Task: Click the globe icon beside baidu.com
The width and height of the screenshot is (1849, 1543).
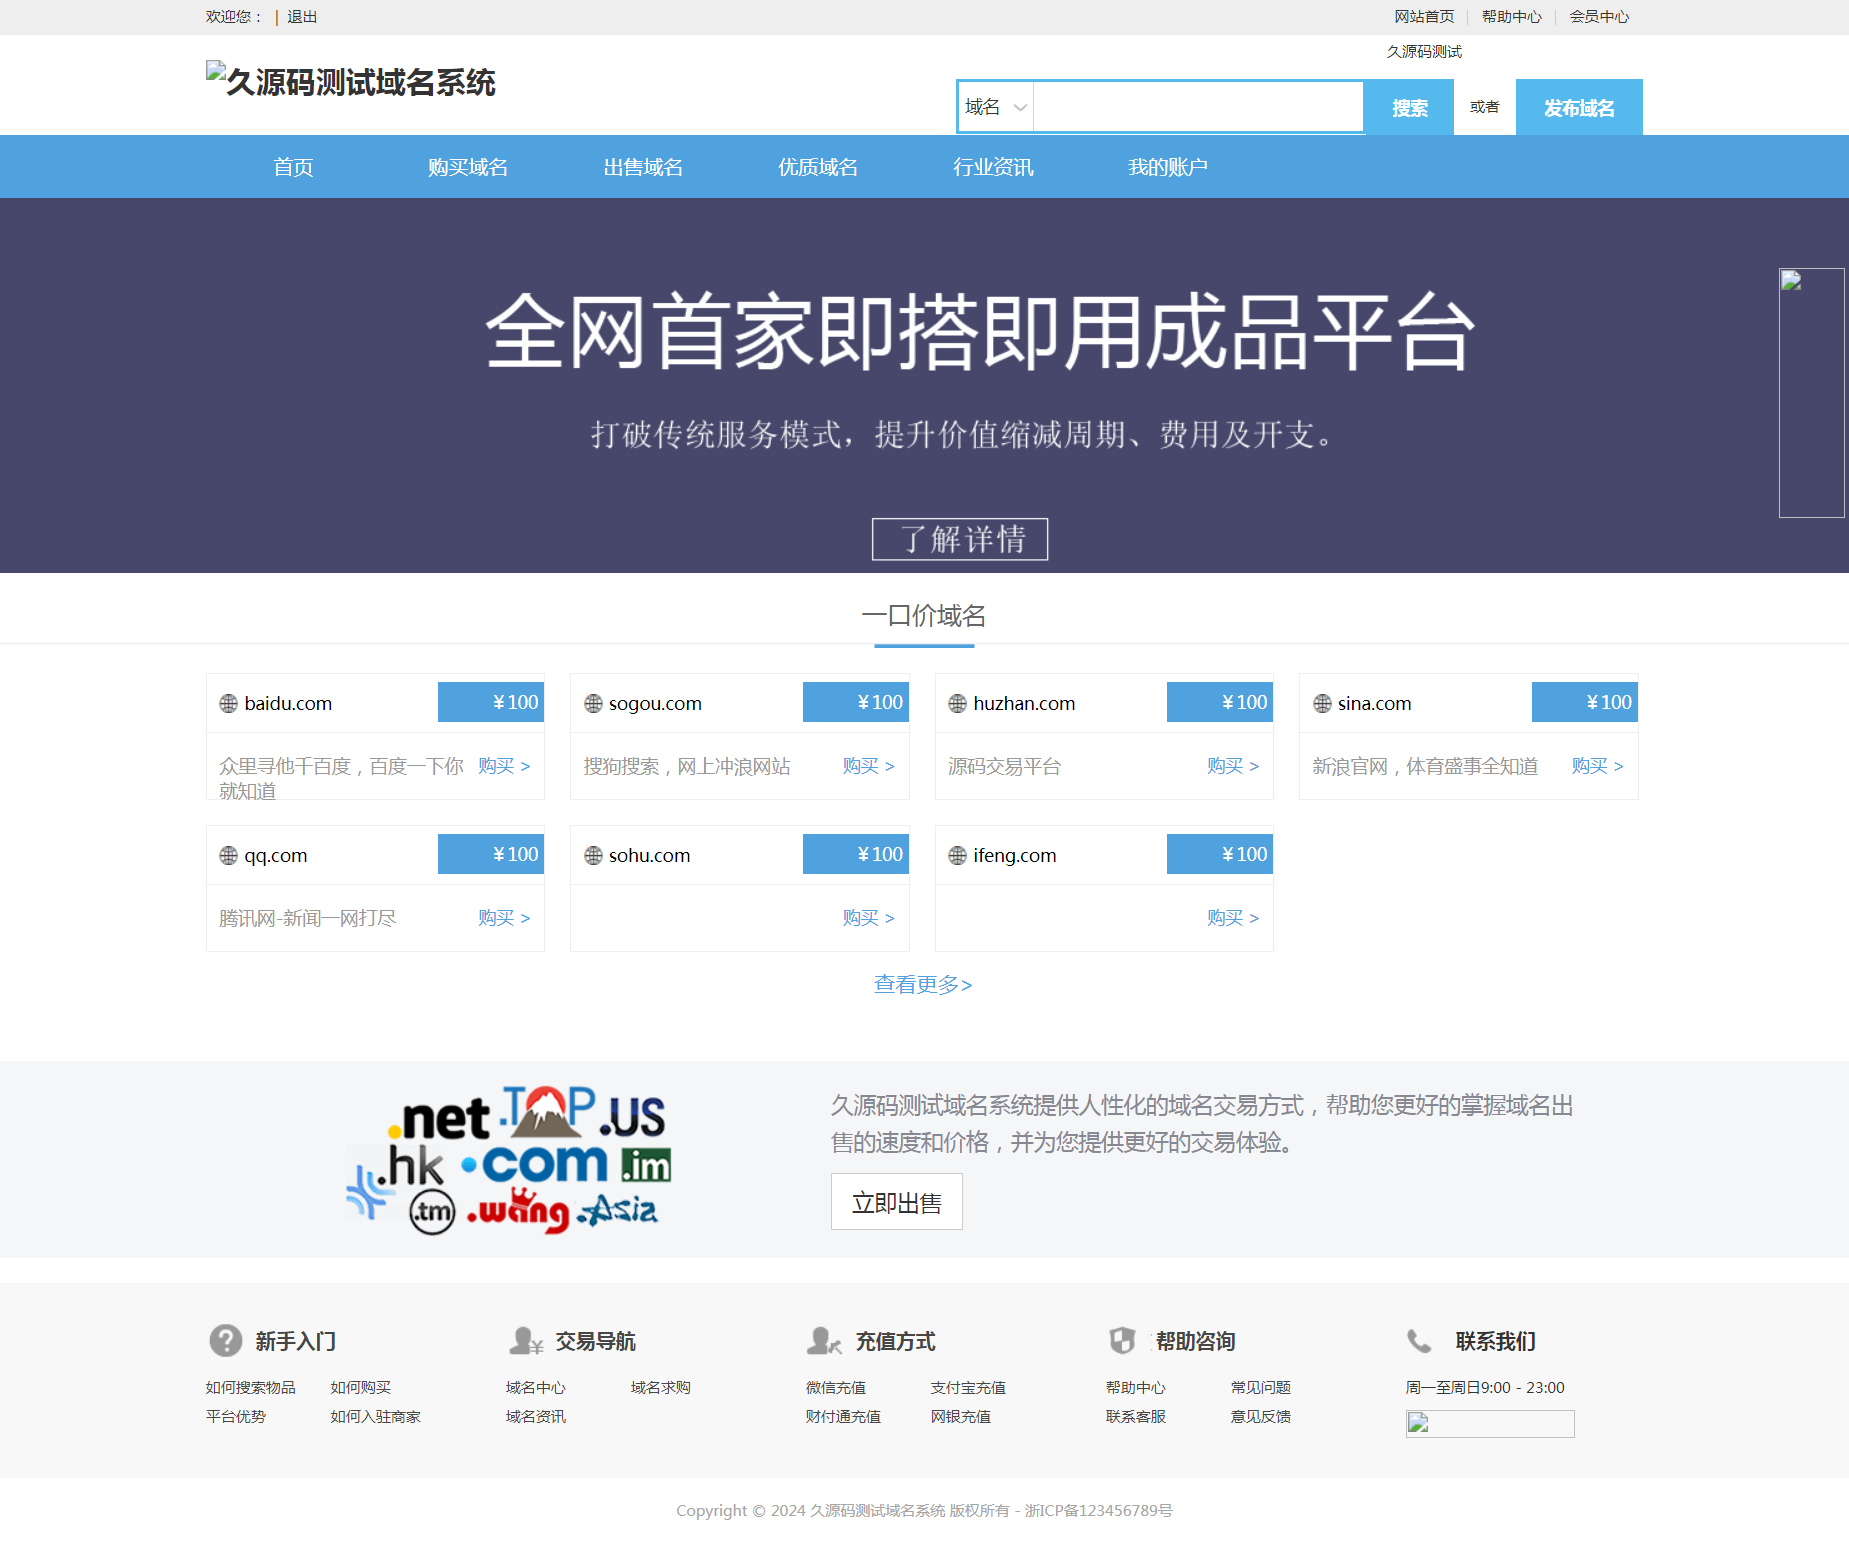Action: pyautogui.click(x=228, y=703)
